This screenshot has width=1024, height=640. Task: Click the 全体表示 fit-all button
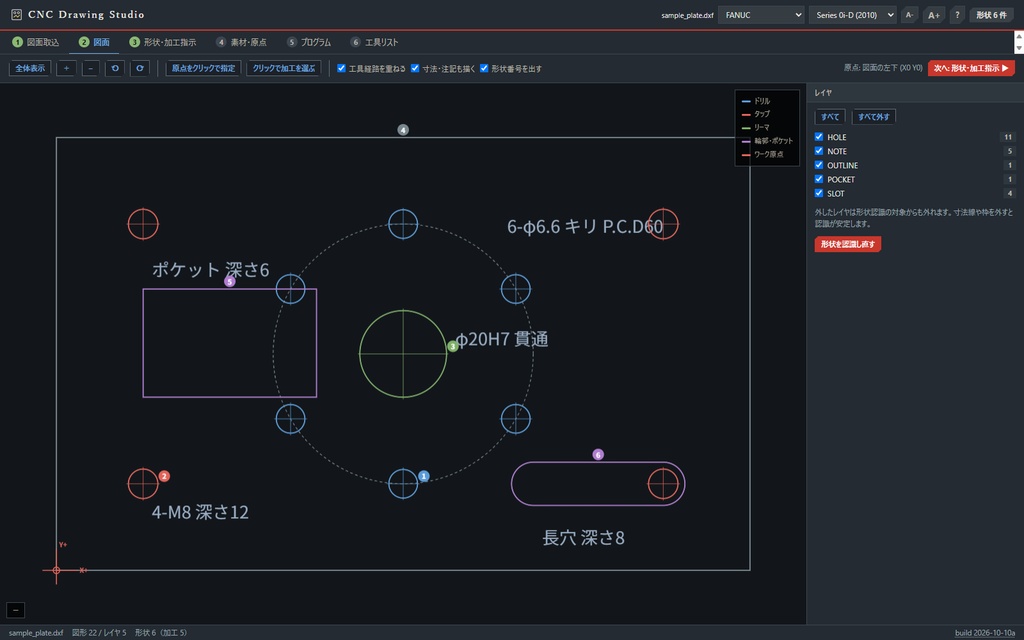point(30,68)
